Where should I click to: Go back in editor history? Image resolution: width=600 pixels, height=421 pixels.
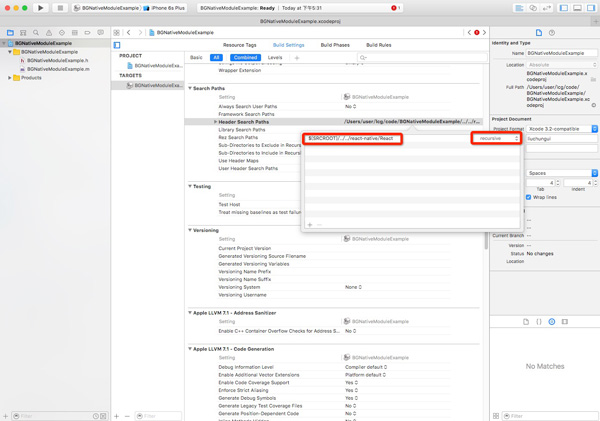(129, 32)
